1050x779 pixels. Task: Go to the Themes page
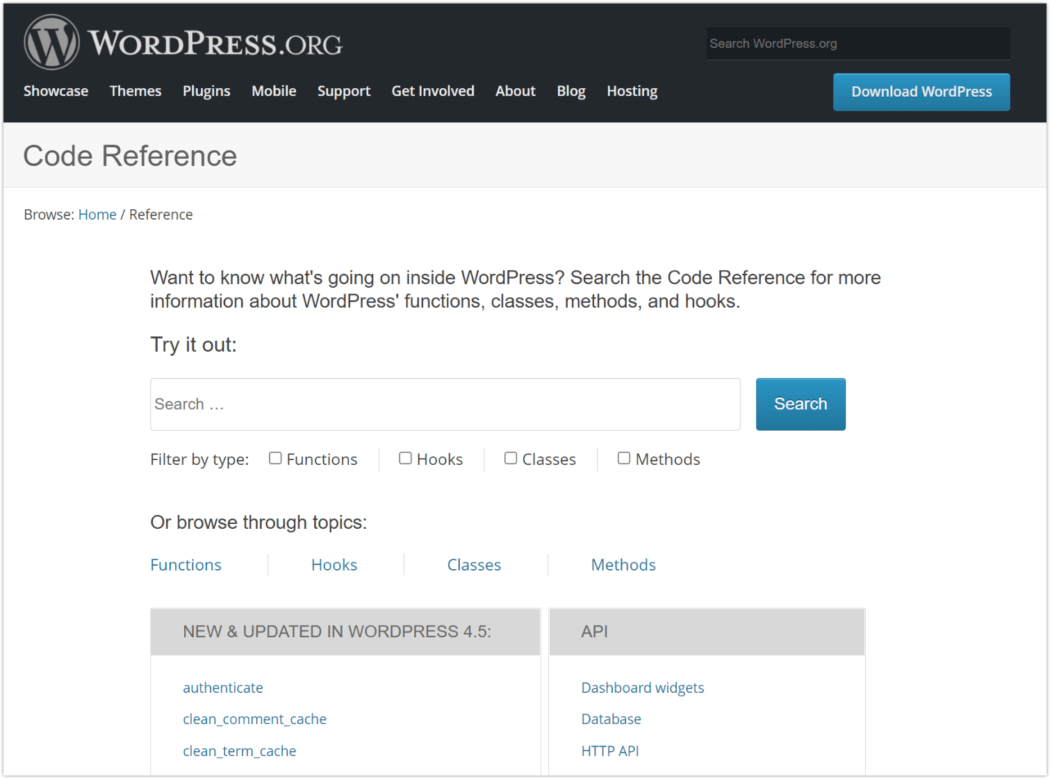135,91
